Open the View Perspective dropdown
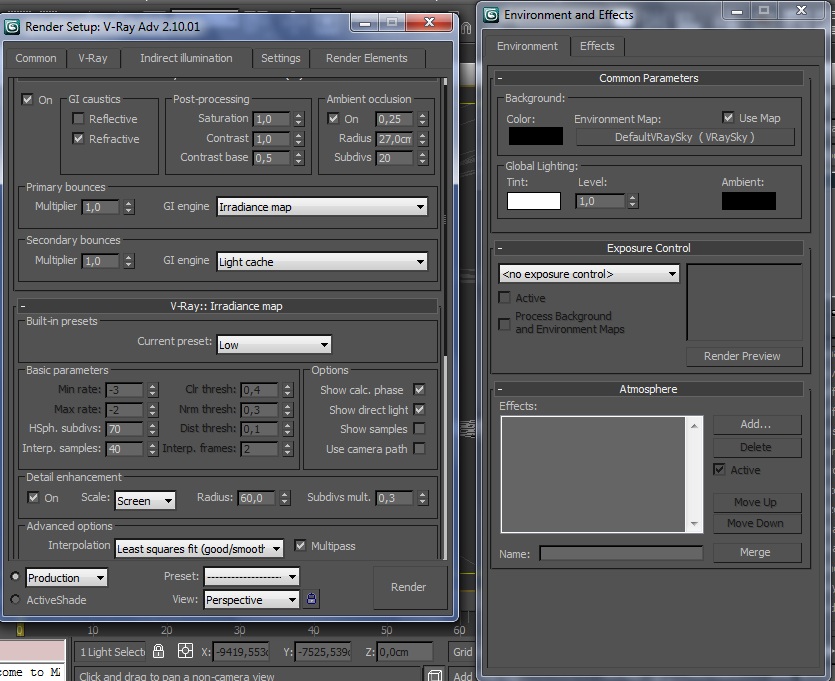The height and width of the screenshot is (681, 835). coord(252,600)
